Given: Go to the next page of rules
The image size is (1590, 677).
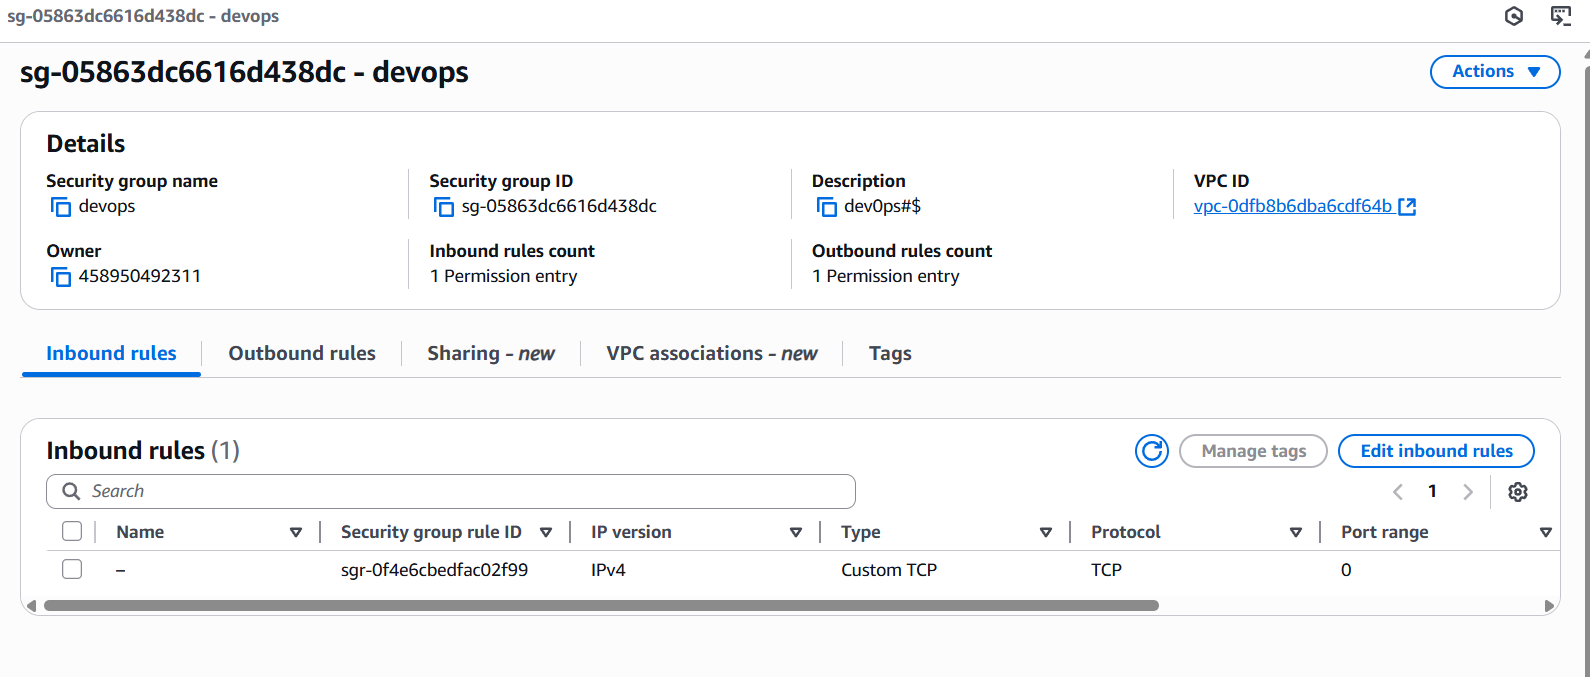Looking at the screenshot, I should 1468,492.
